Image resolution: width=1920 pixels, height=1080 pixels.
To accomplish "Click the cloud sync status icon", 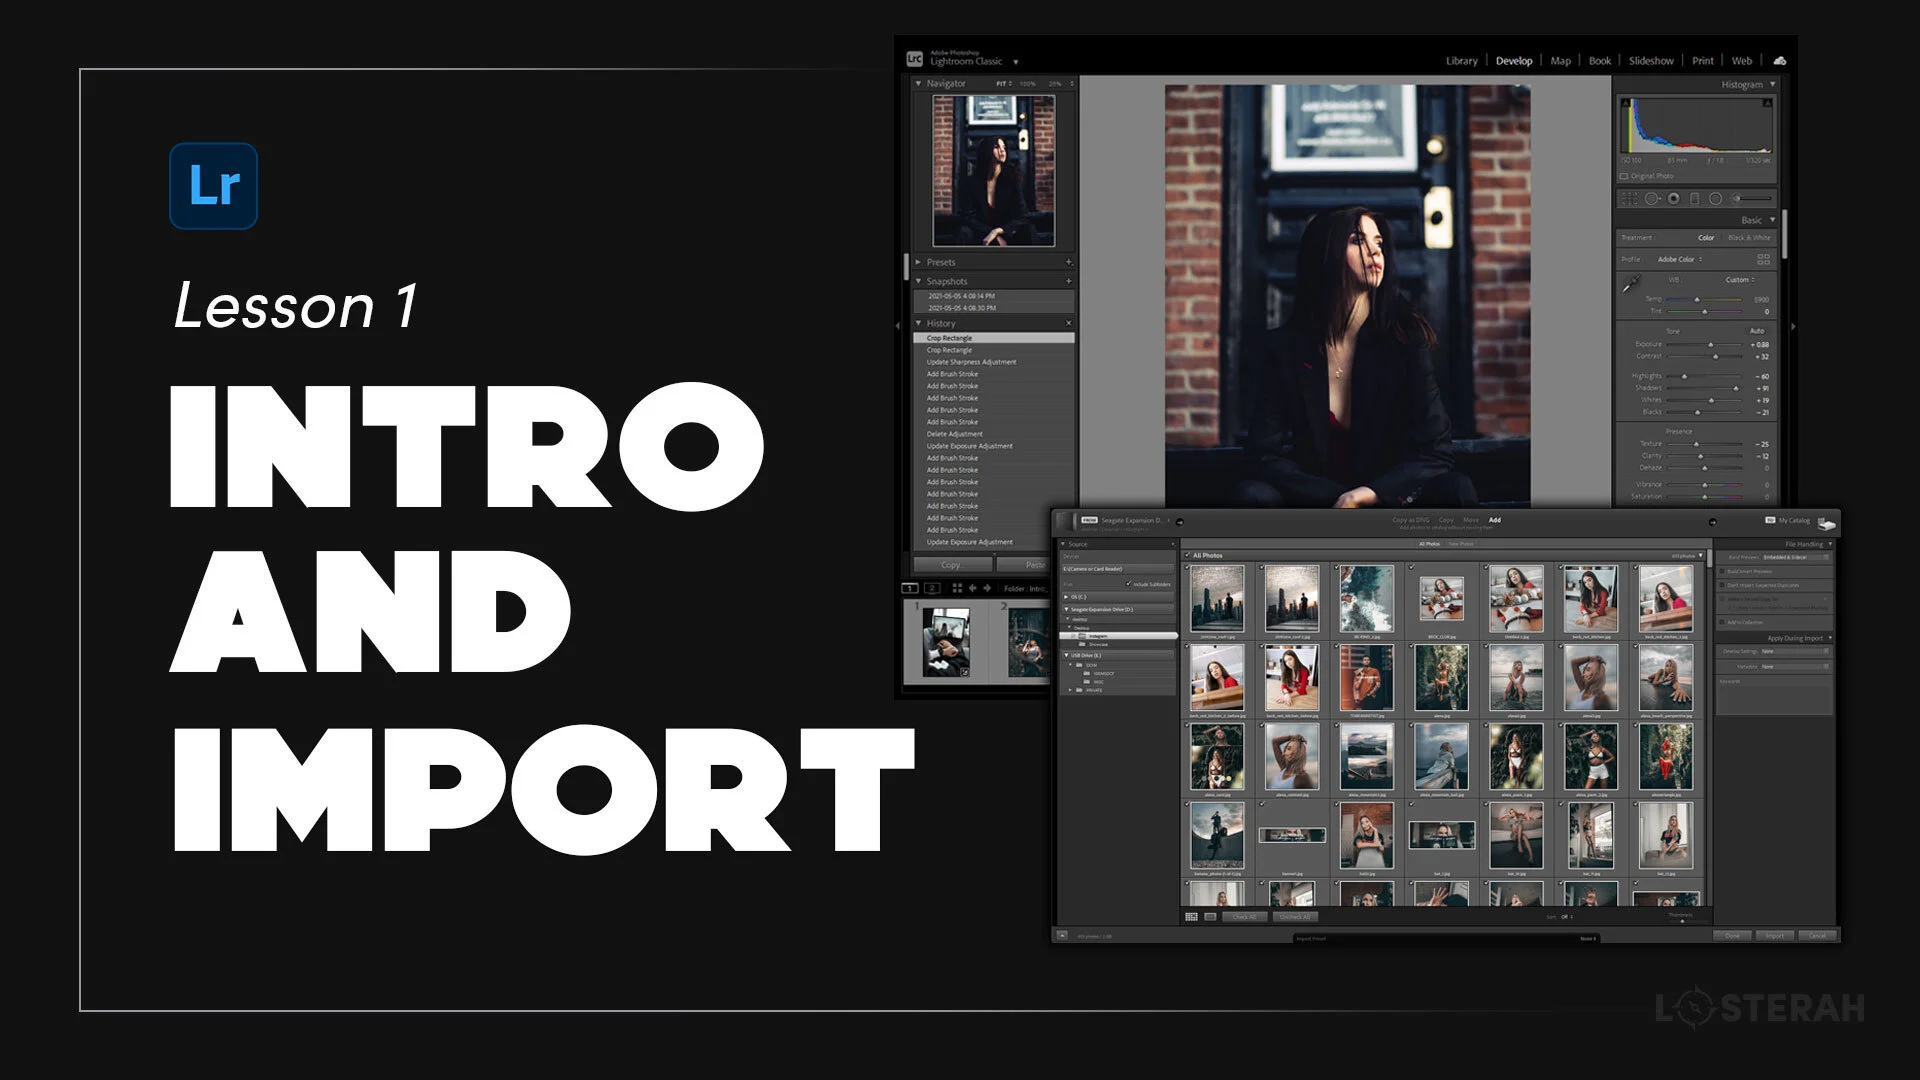I will coord(1779,61).
